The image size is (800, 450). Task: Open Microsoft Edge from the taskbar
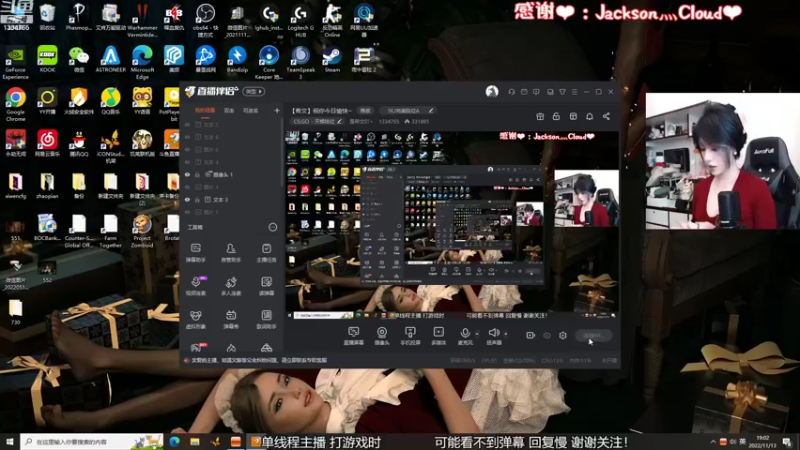[174, 441]
